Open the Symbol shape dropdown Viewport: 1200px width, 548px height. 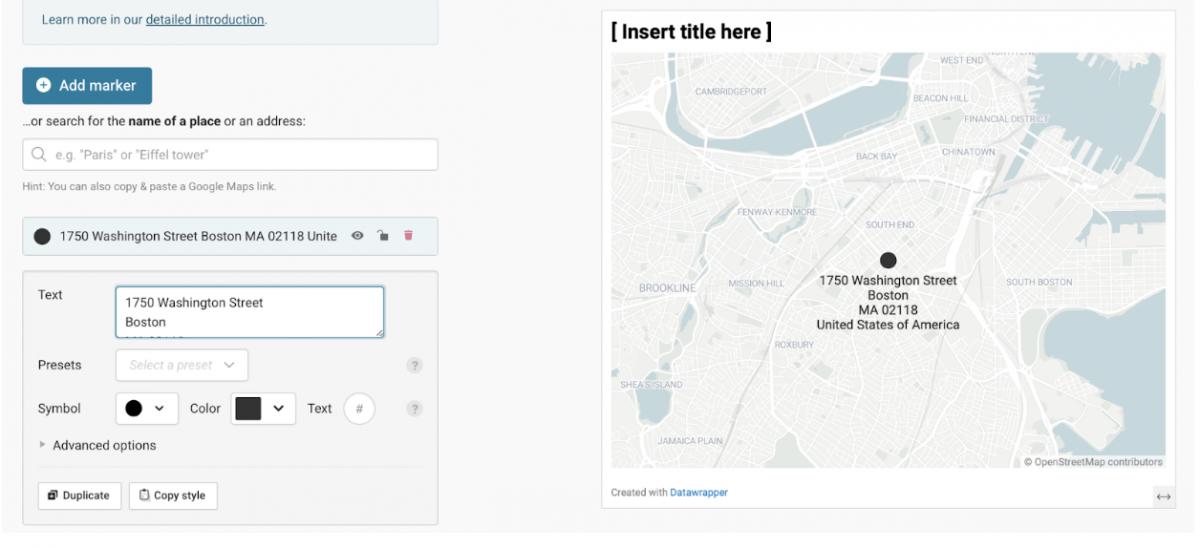coord(147,409)
